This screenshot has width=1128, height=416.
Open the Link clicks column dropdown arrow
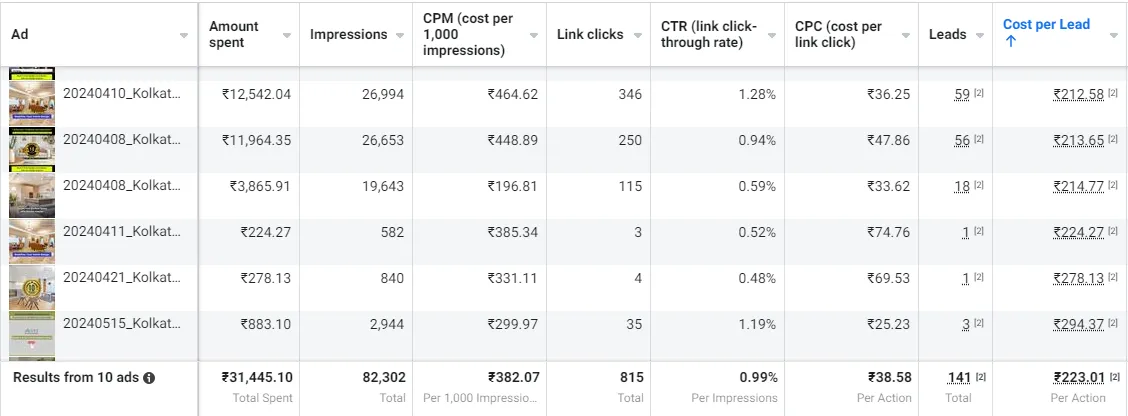click(637, 35)
